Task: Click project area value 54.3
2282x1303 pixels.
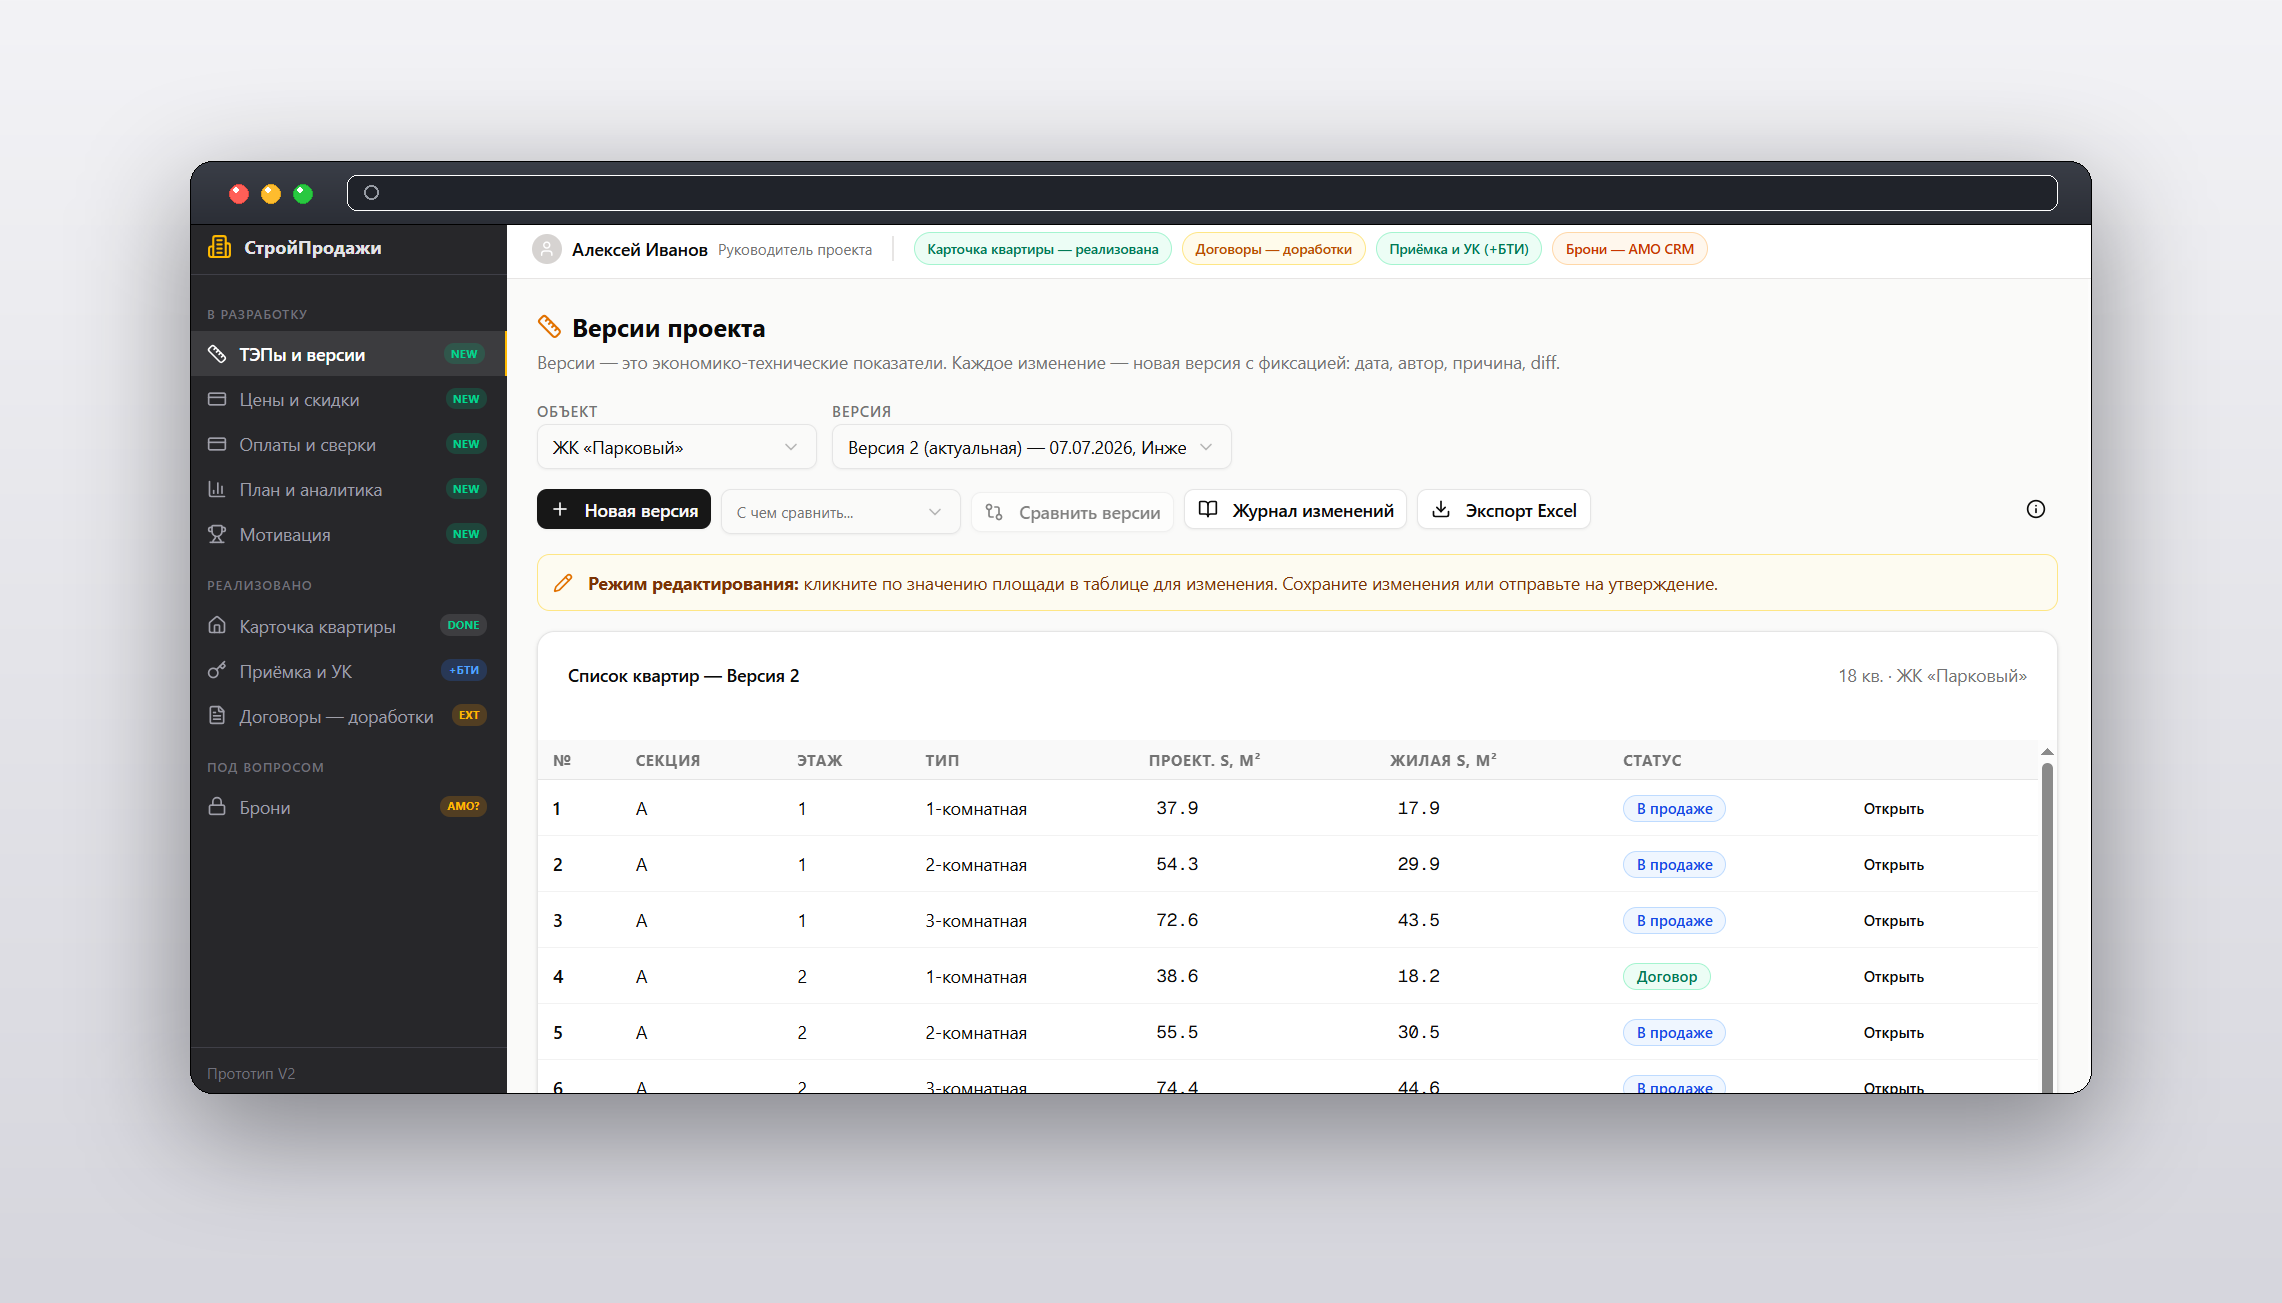Action: pyautogui.click(x=1177, y=864)
